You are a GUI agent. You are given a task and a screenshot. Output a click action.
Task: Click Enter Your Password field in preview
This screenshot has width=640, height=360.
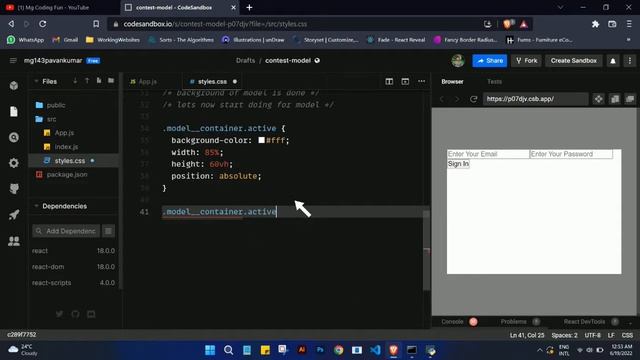[x=571, y=154]
